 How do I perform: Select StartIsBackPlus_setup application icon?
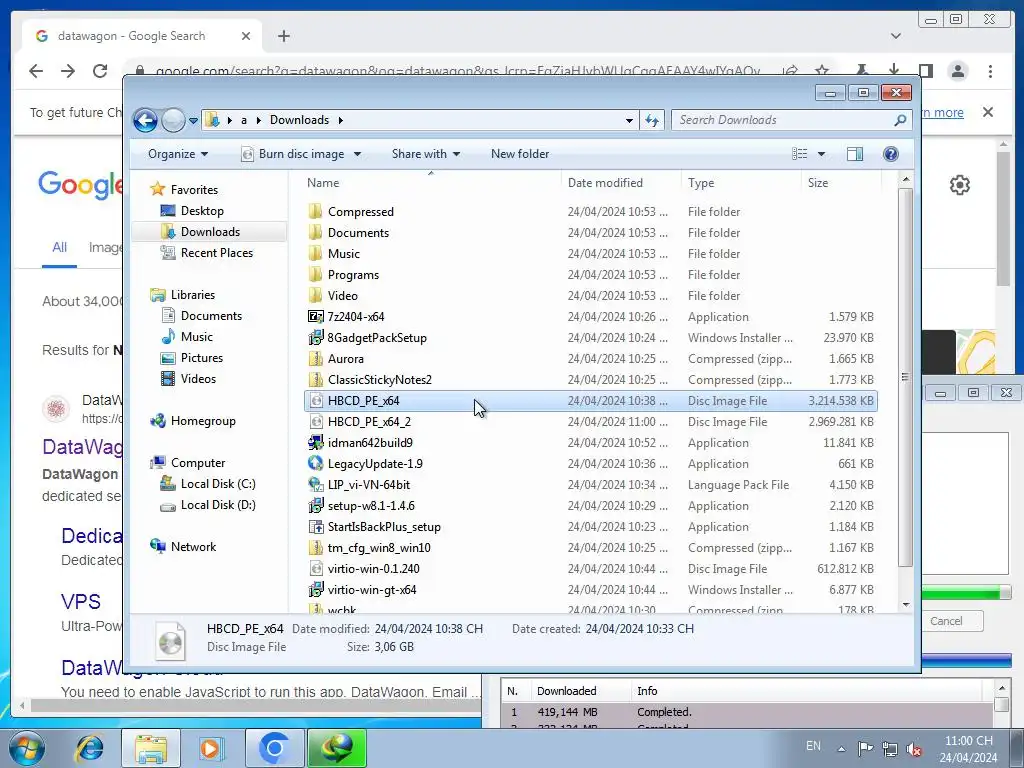(x=315, y=526)
